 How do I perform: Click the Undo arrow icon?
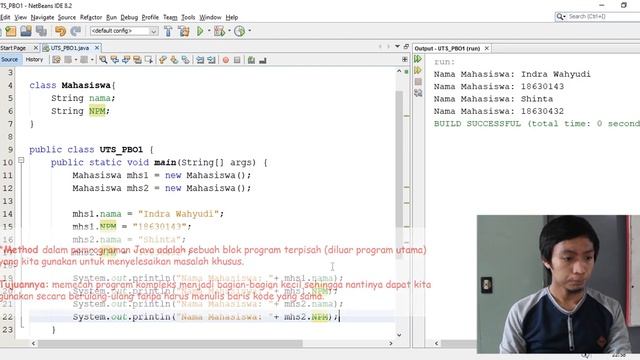coord(60,31)
